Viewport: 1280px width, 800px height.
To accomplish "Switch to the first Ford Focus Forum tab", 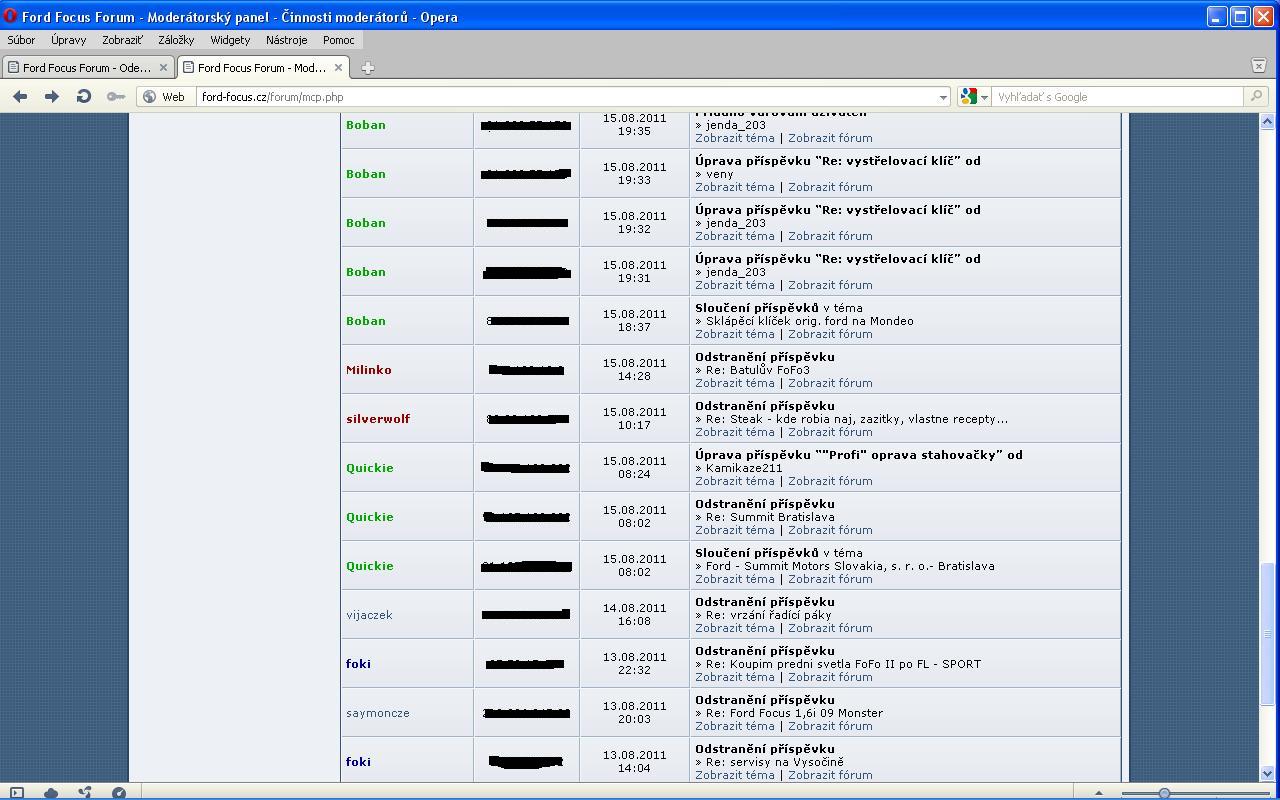I will [86, 68].
